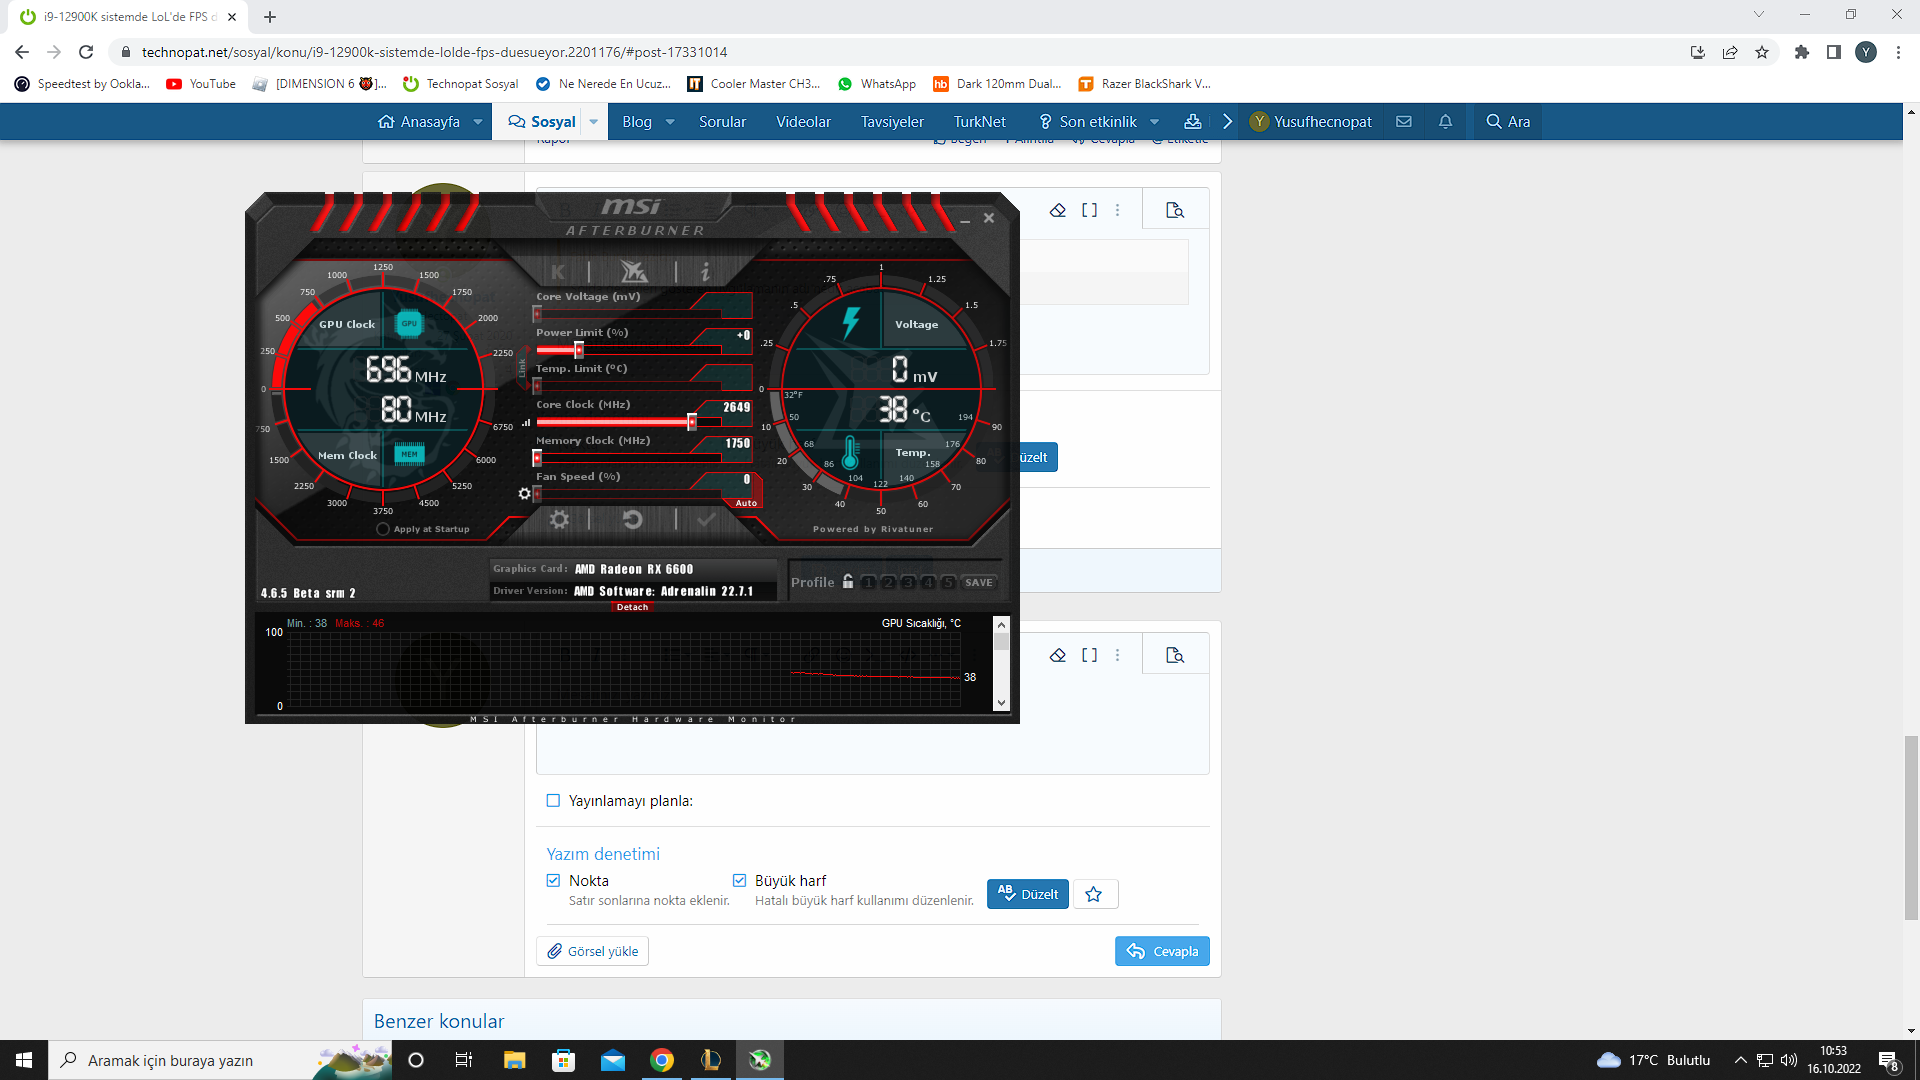Uncheck the Büyük harf checkbox
The width and height of the screenshot is (1920, 1080).
point(739,881)
